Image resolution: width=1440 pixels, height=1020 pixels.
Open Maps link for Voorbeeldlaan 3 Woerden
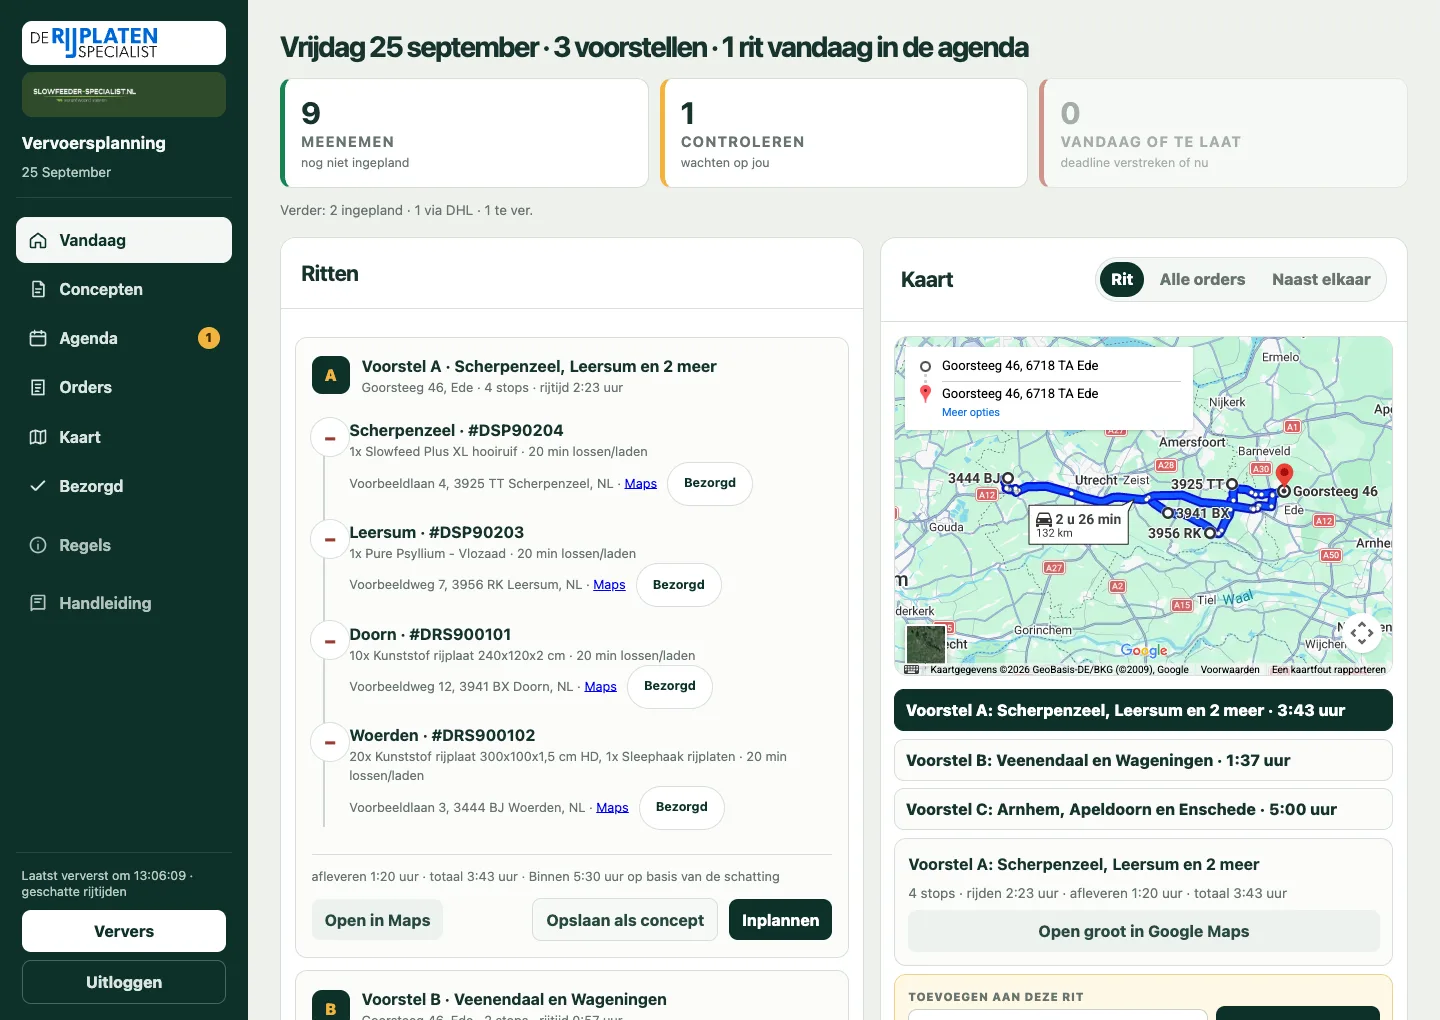[x=613, y=808]
